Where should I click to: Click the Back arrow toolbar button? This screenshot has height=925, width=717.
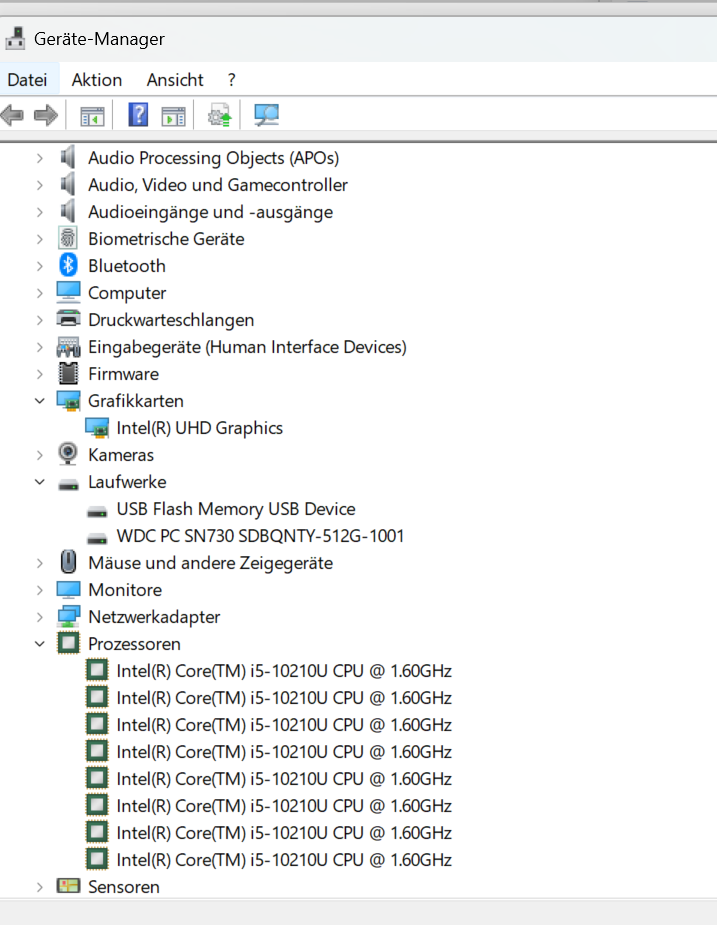click(x=12, y=115)
